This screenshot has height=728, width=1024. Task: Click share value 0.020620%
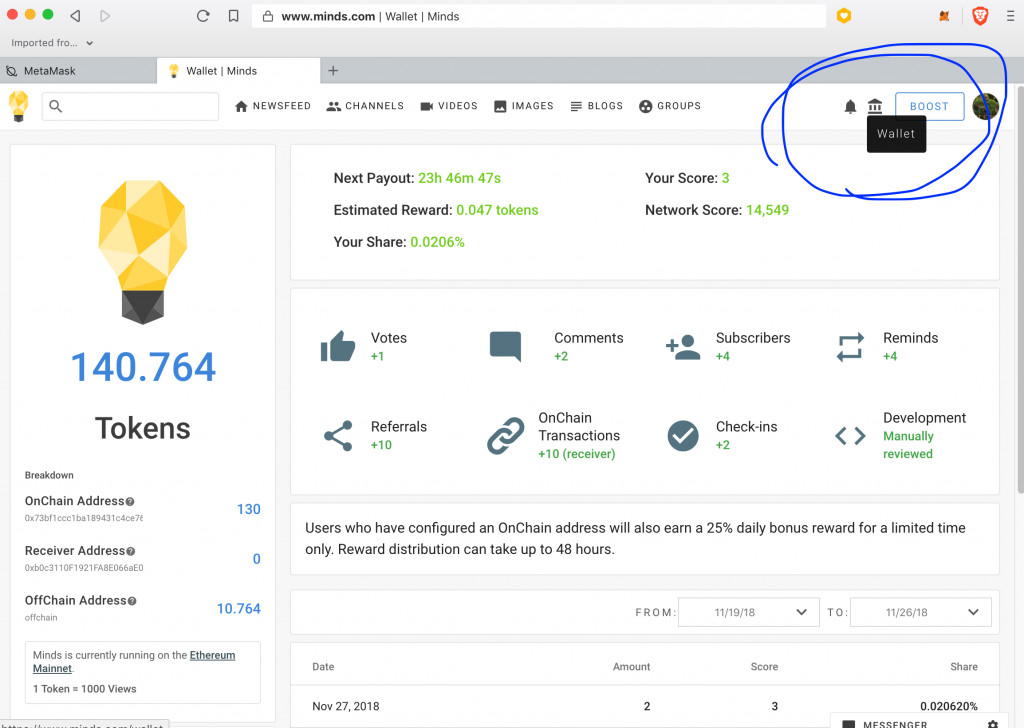tap(948, 706)
